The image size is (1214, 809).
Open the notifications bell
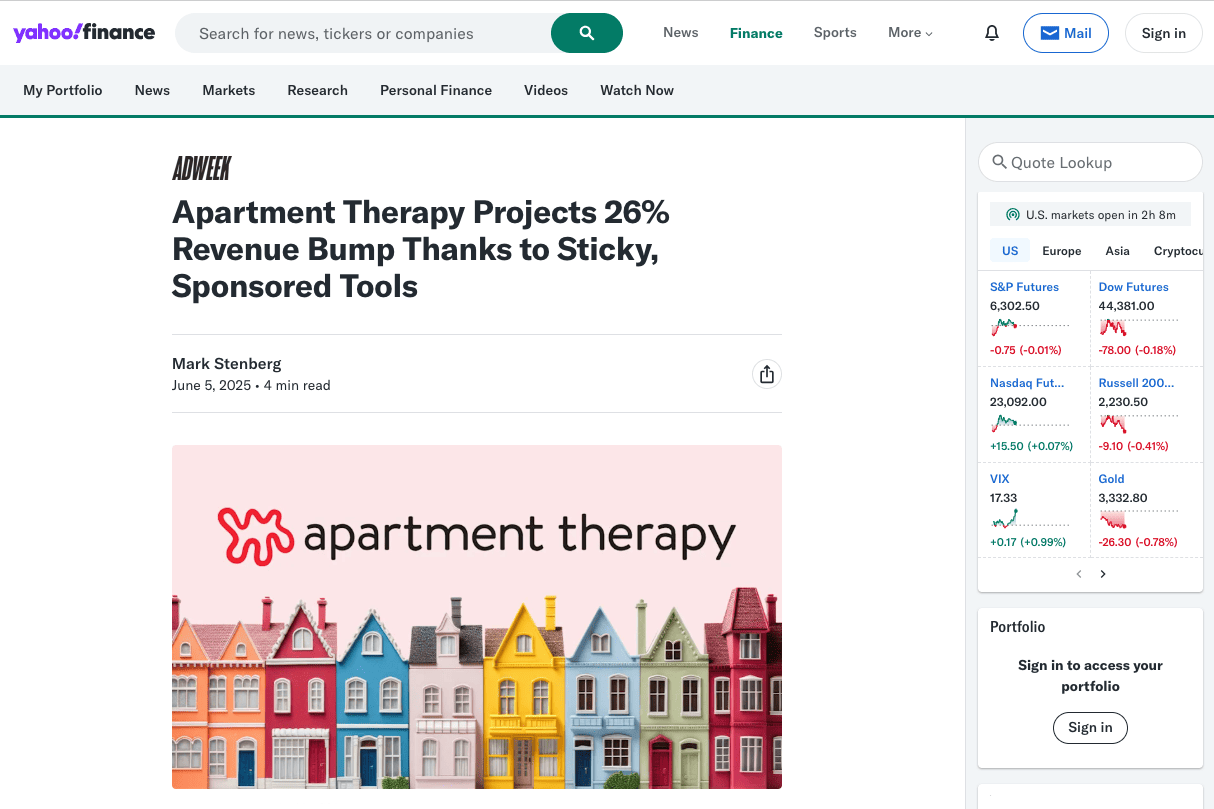(991, 33)
